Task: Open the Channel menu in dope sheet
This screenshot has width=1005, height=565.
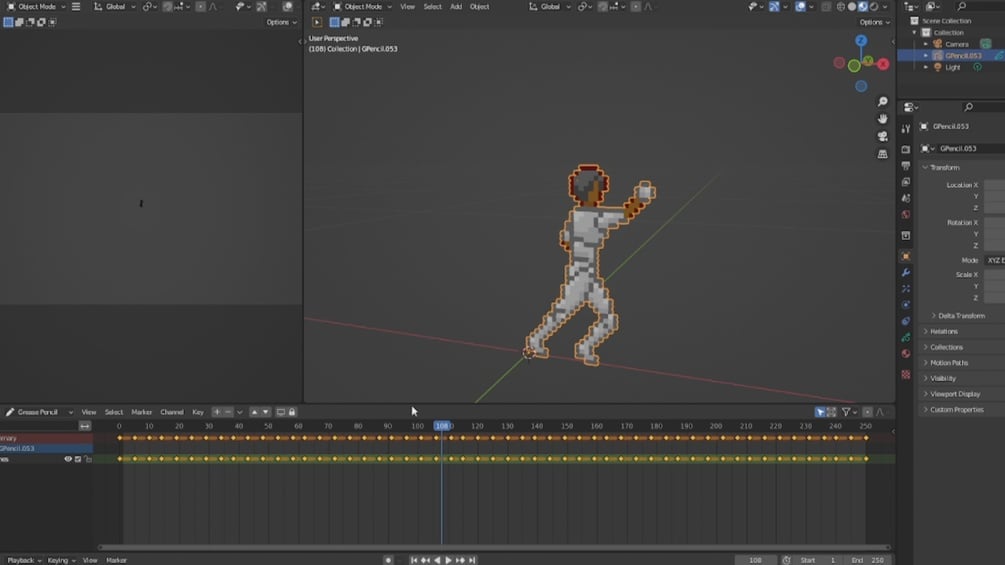Action: click(172, 412)
